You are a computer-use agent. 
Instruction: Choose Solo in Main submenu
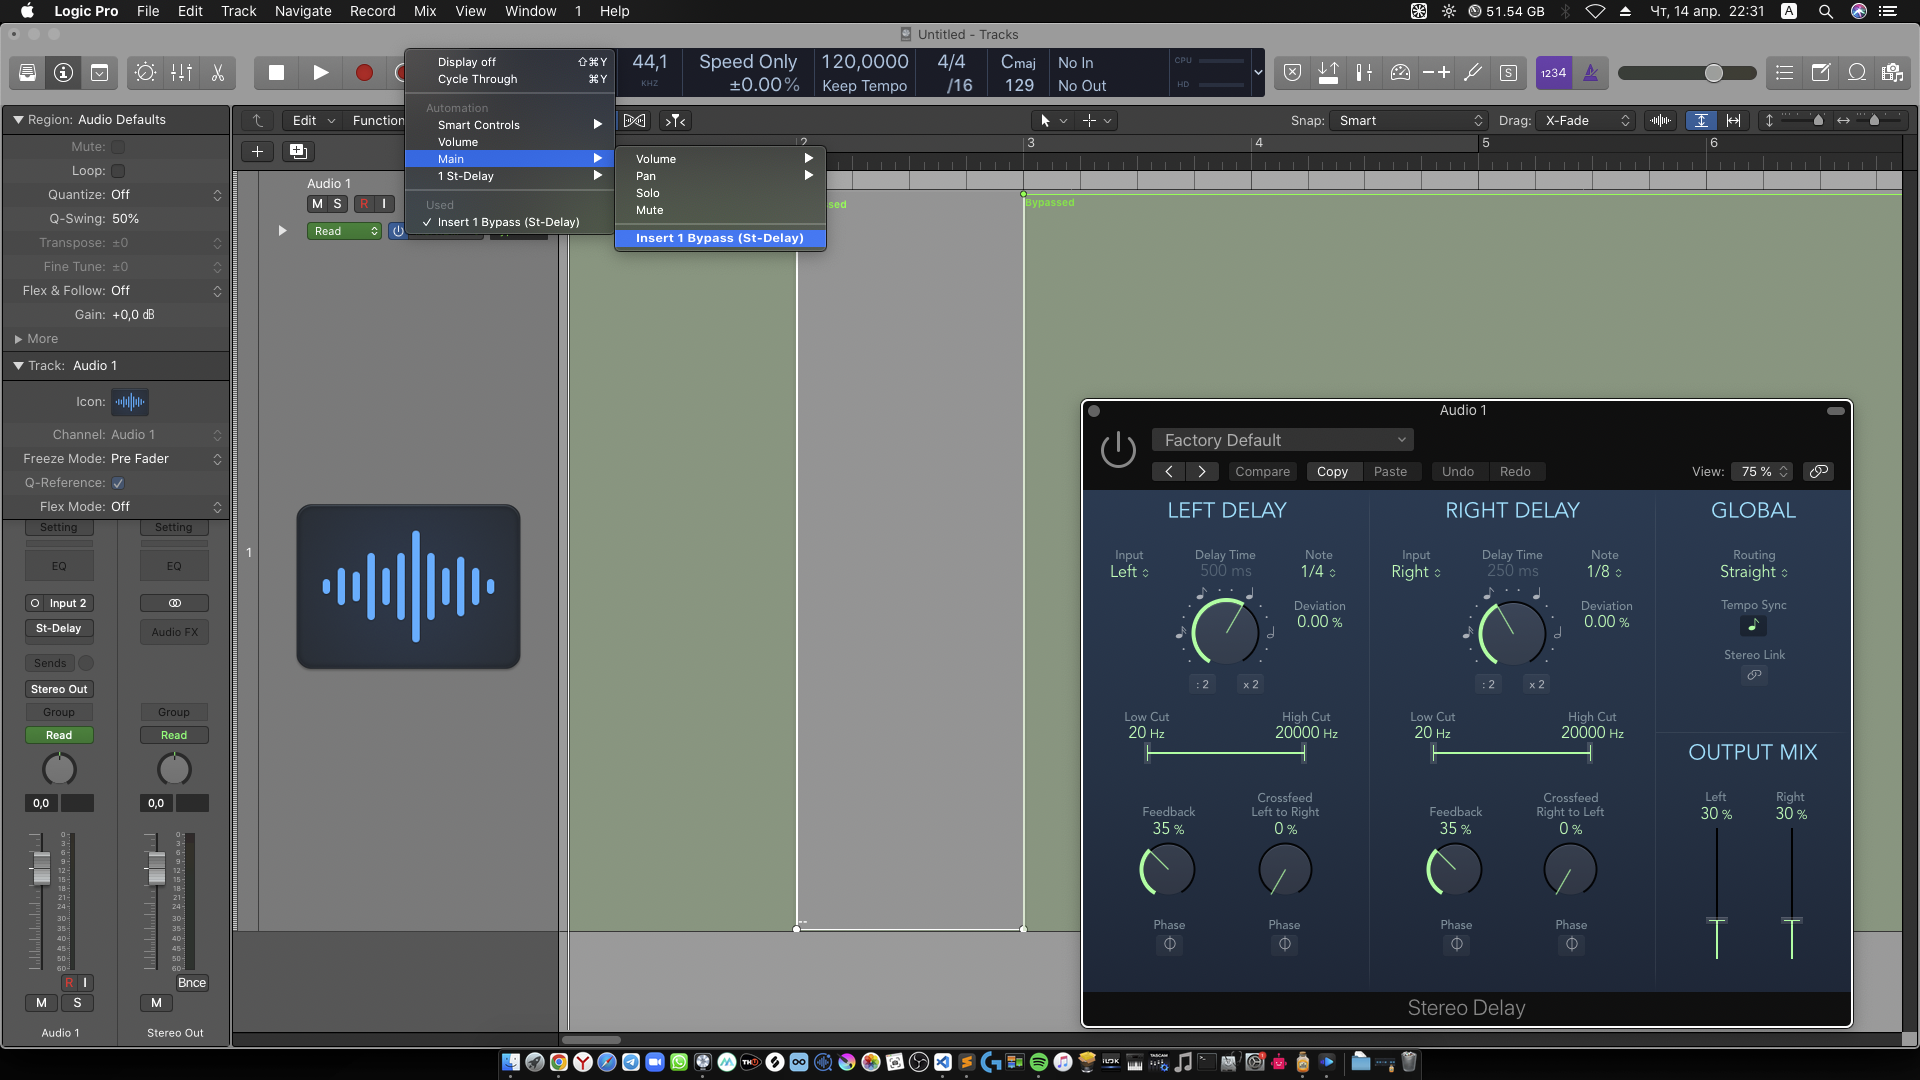[x=720, y=193]
